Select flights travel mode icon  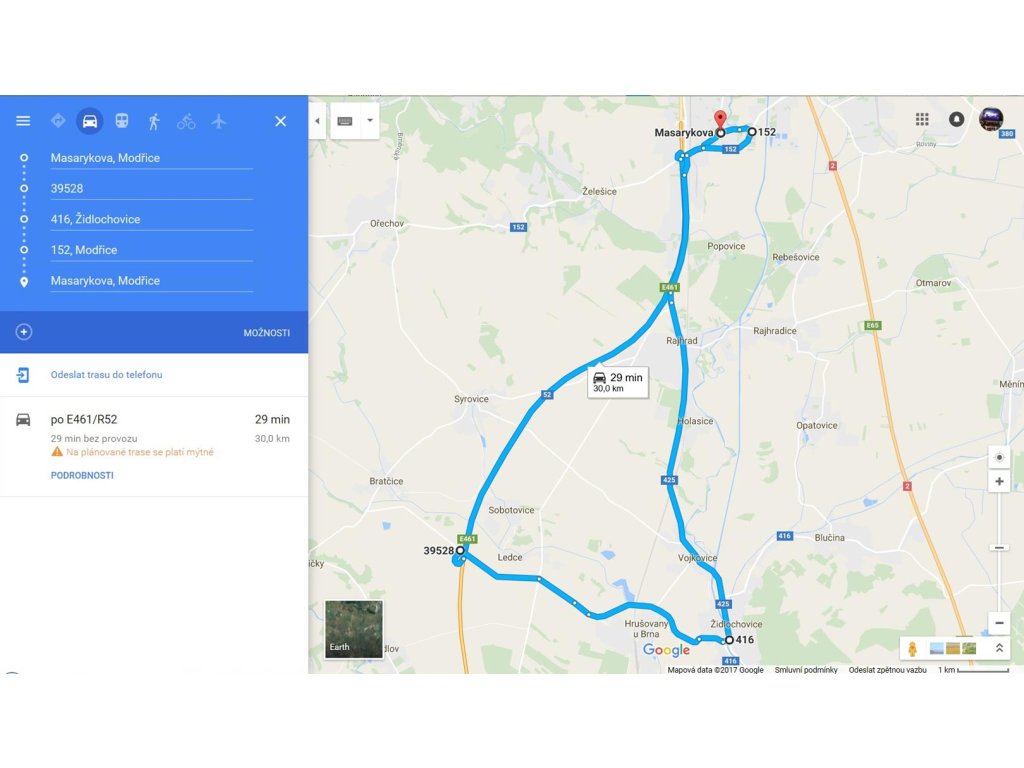(218, 121)
